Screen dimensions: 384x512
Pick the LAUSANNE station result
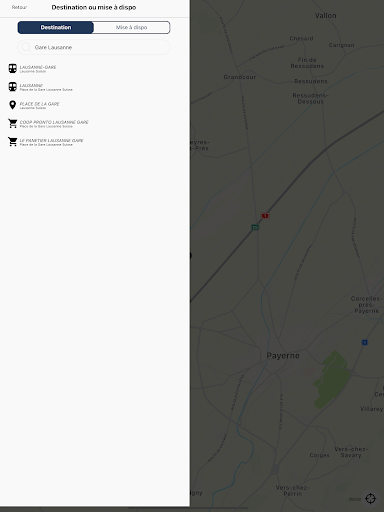coord(46,87)
